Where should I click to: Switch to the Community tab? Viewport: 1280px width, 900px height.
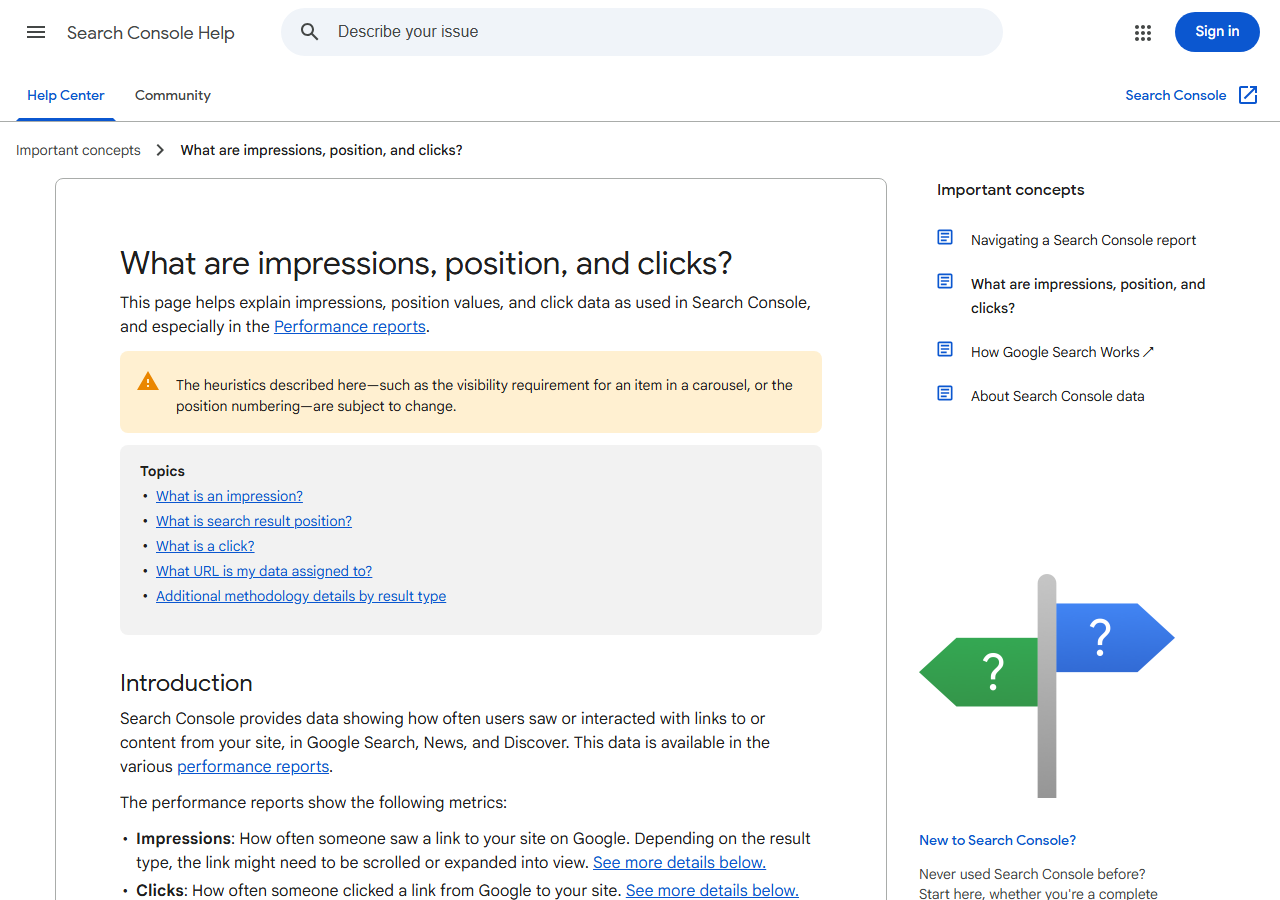(x=173, y=95)
